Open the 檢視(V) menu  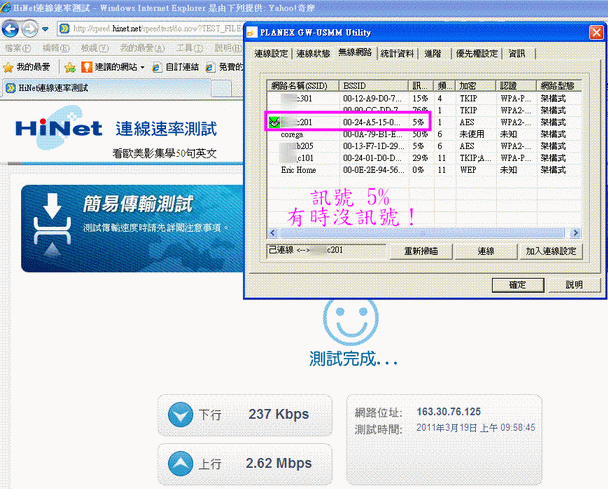[95, 48]
